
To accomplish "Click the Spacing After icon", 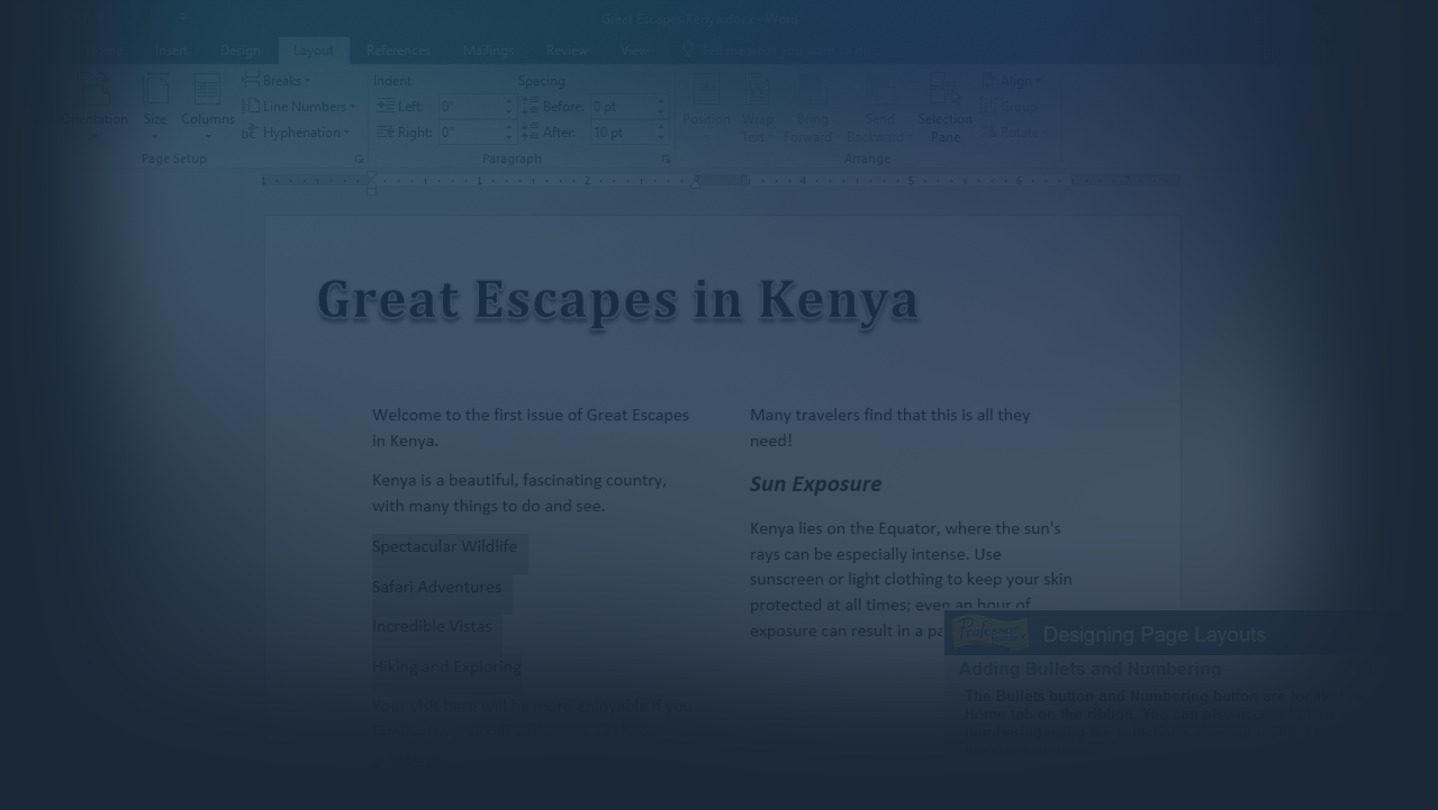I will [530, 132].
